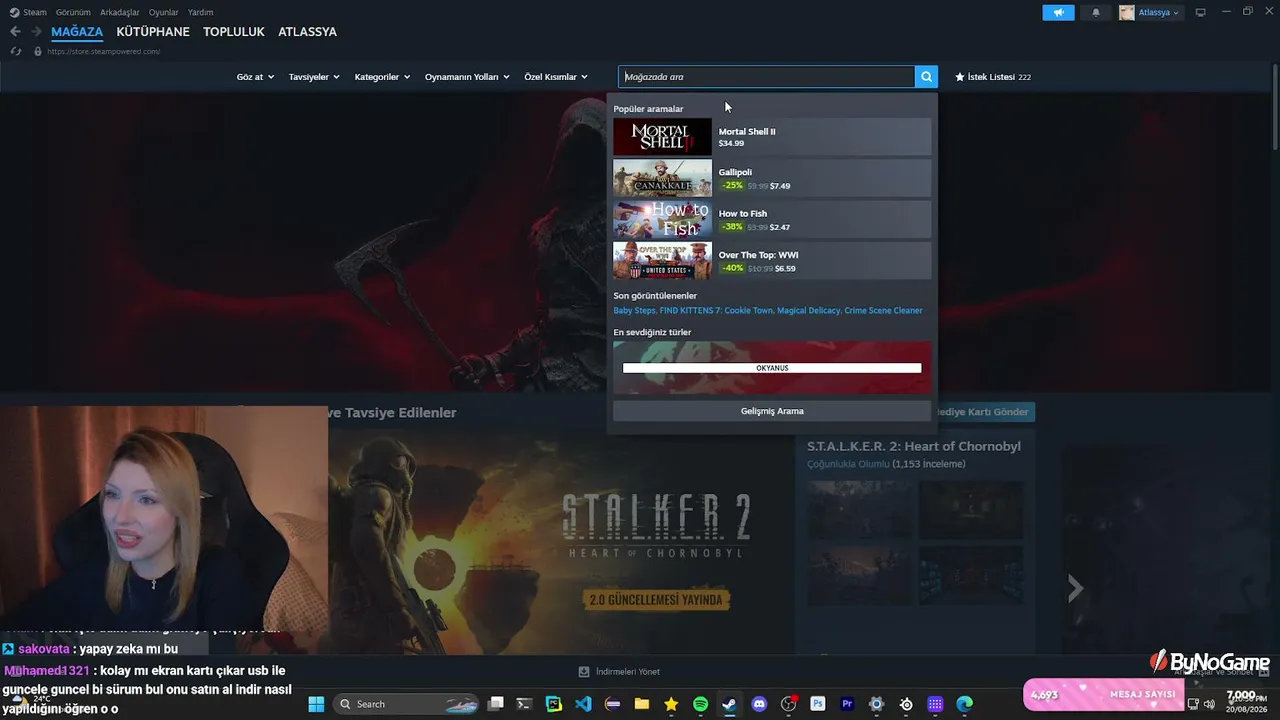
Task: Open the announcements megaphone button
Action: tap(1058, 12)
